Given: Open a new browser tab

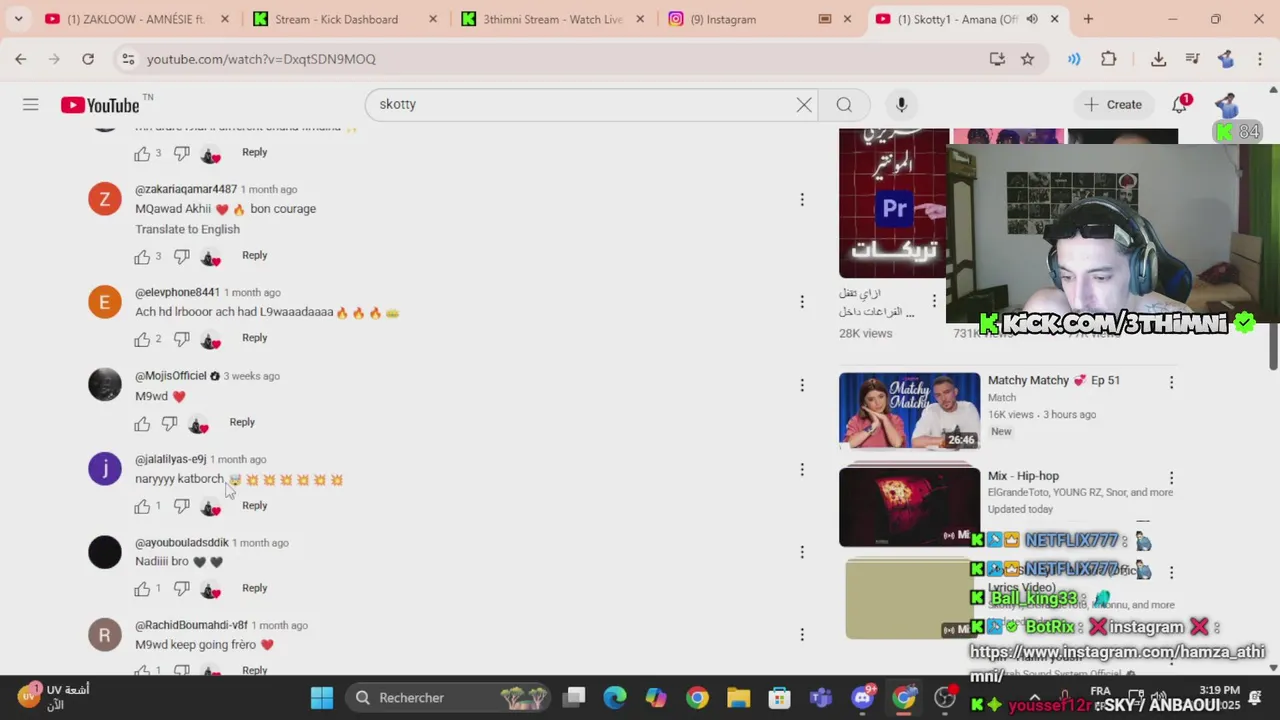Looking at the screenshot, I should (x=1088, y=19).
